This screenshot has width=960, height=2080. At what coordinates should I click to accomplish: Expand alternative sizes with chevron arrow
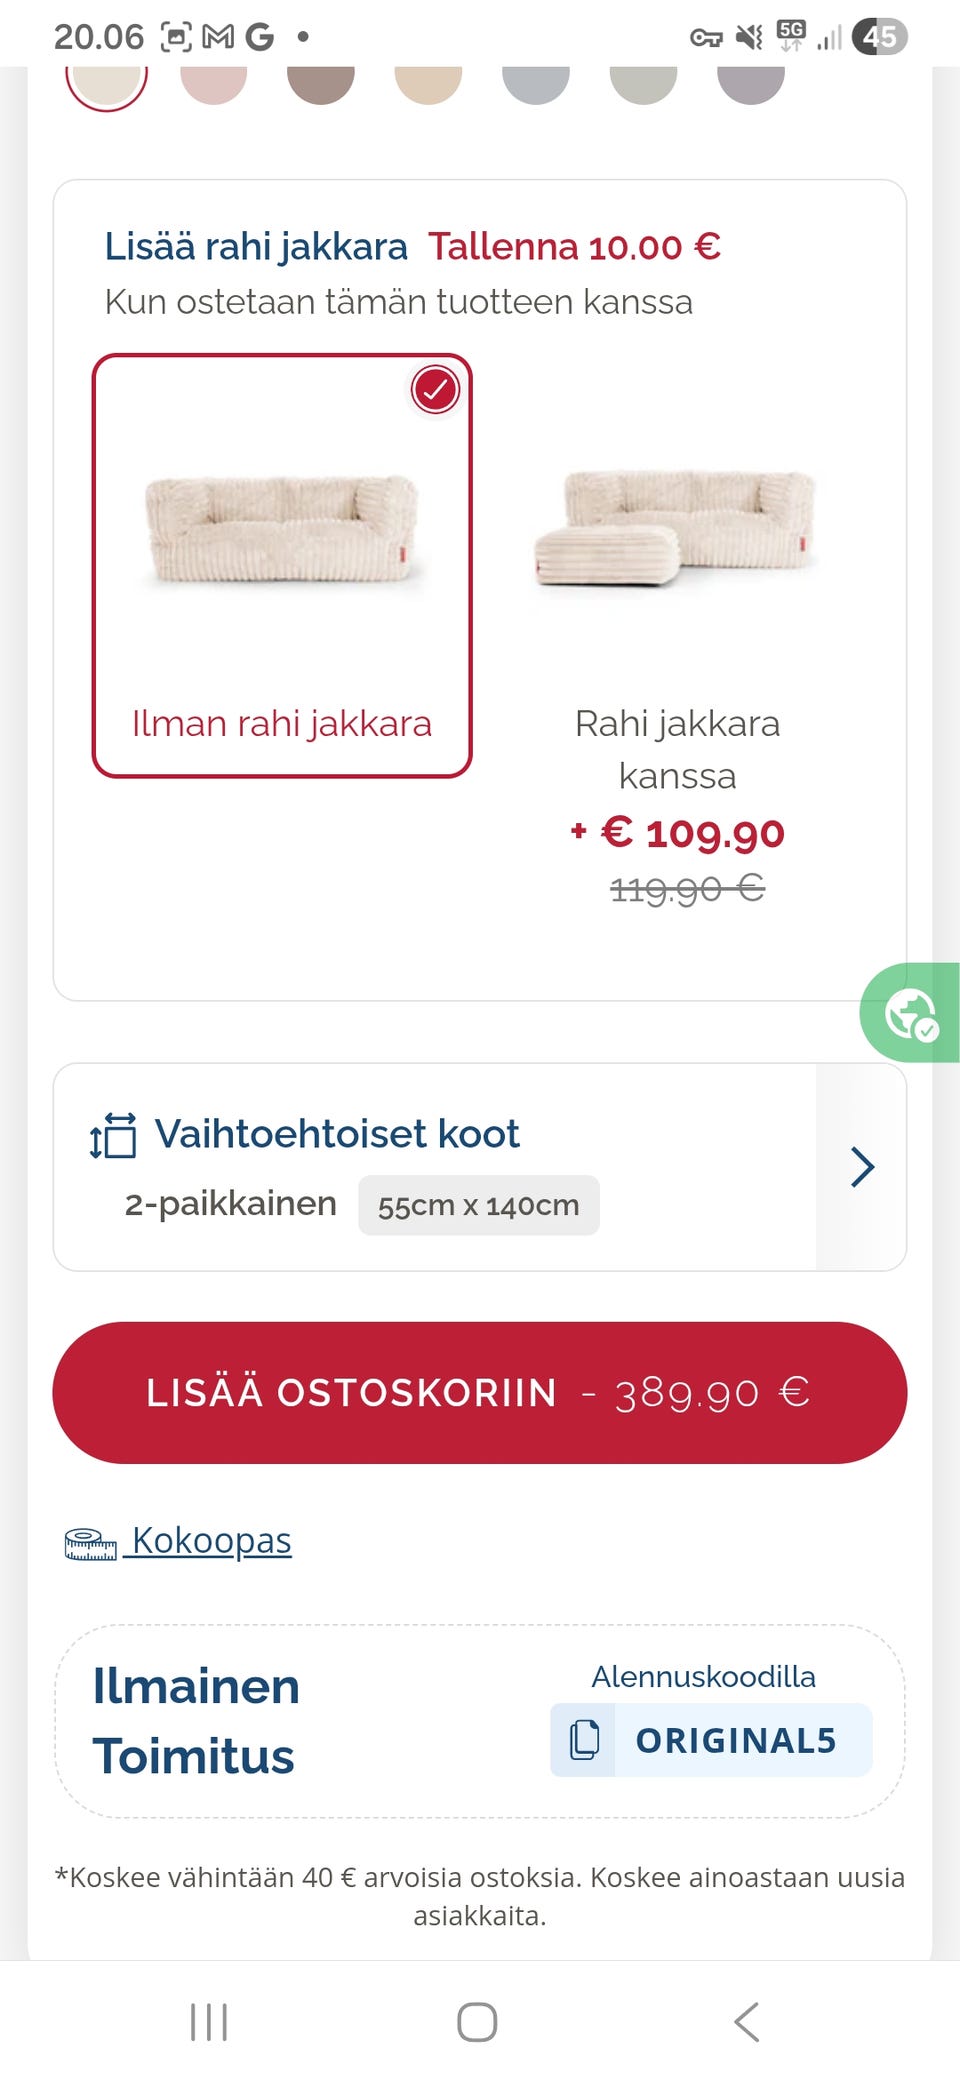click(862, 1167)
